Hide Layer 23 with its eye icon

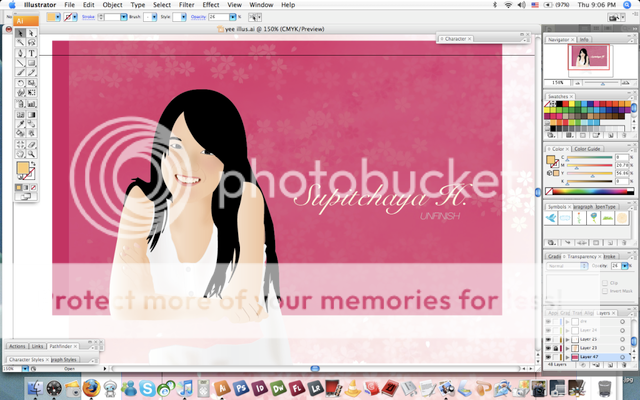548,348
